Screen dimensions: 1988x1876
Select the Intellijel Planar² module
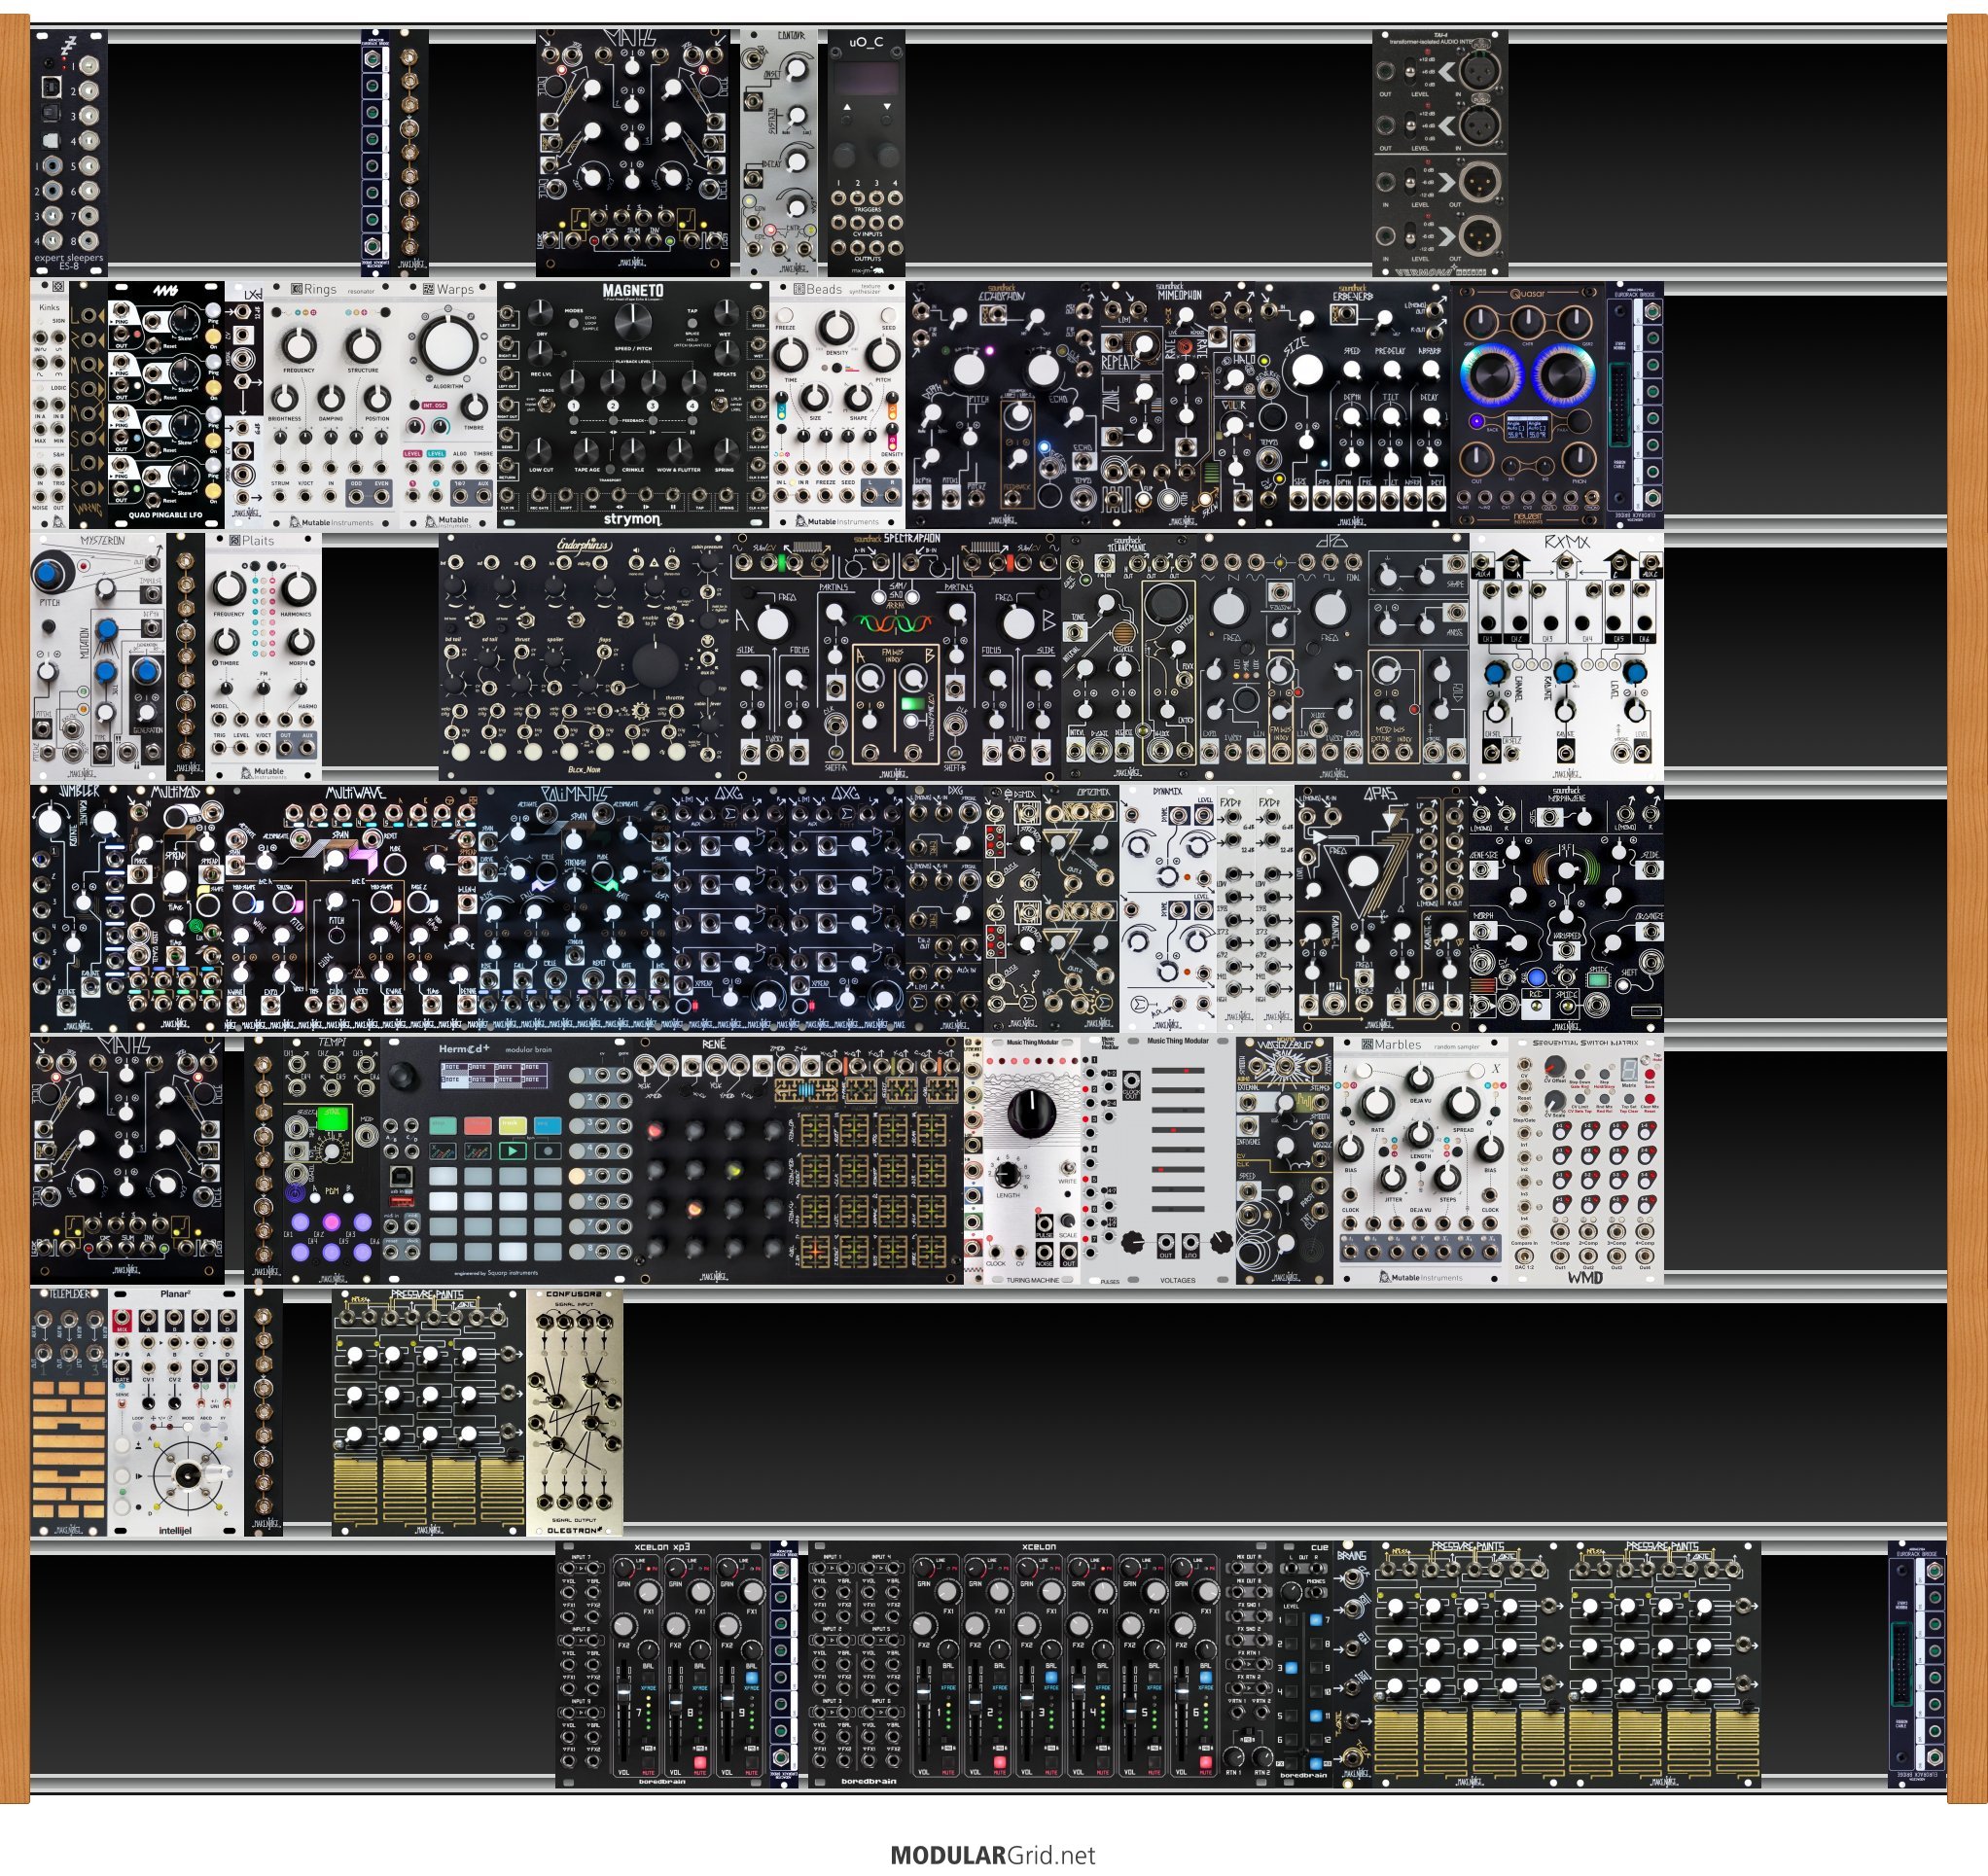click(x=176, y=1412)
